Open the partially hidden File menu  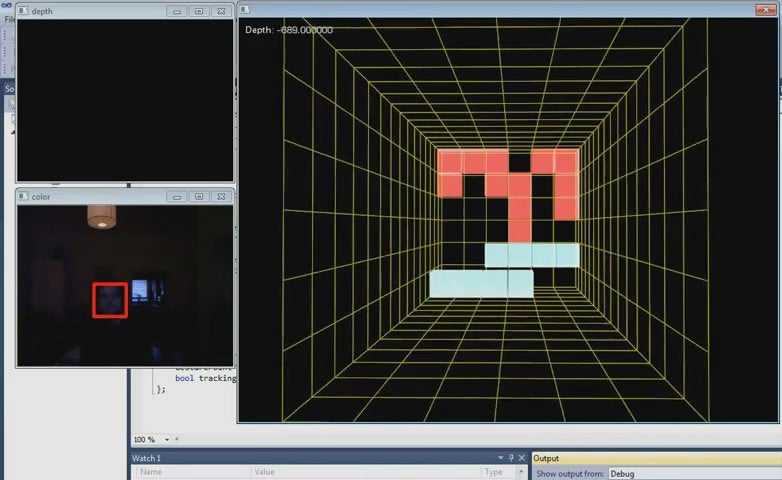coord(9,19)
